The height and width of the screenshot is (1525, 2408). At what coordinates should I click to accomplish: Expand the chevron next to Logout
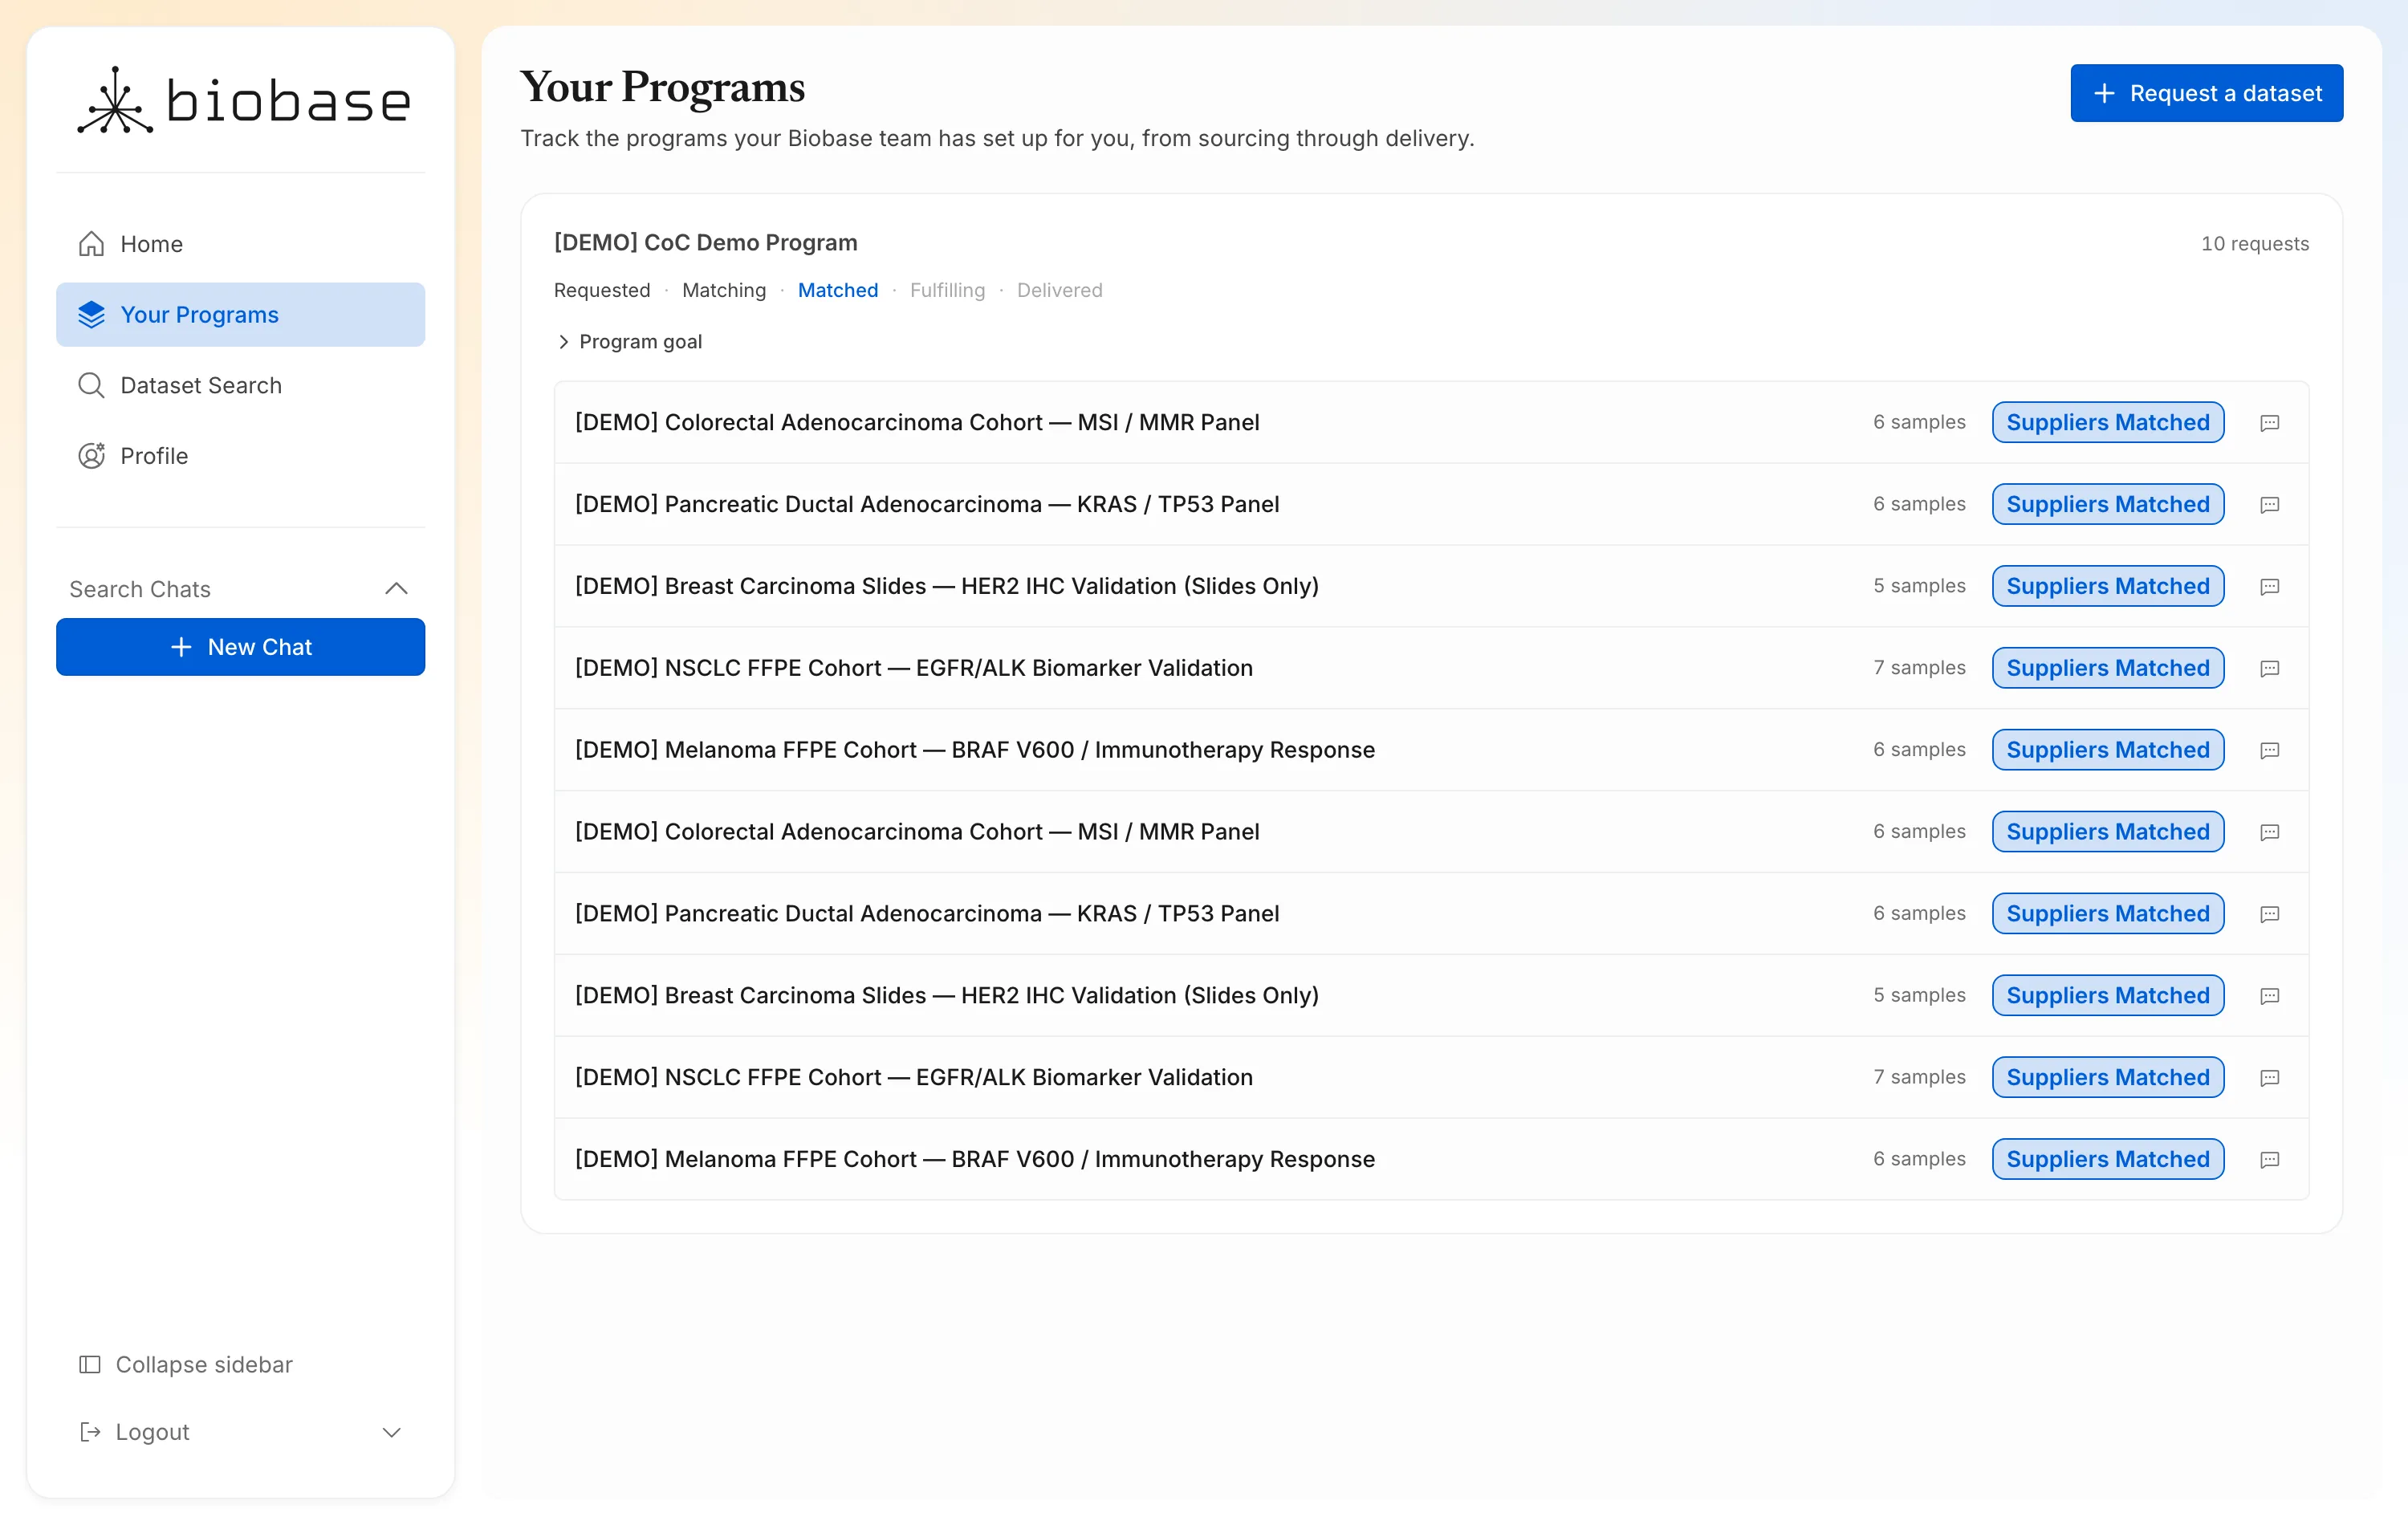point(391,1432)
